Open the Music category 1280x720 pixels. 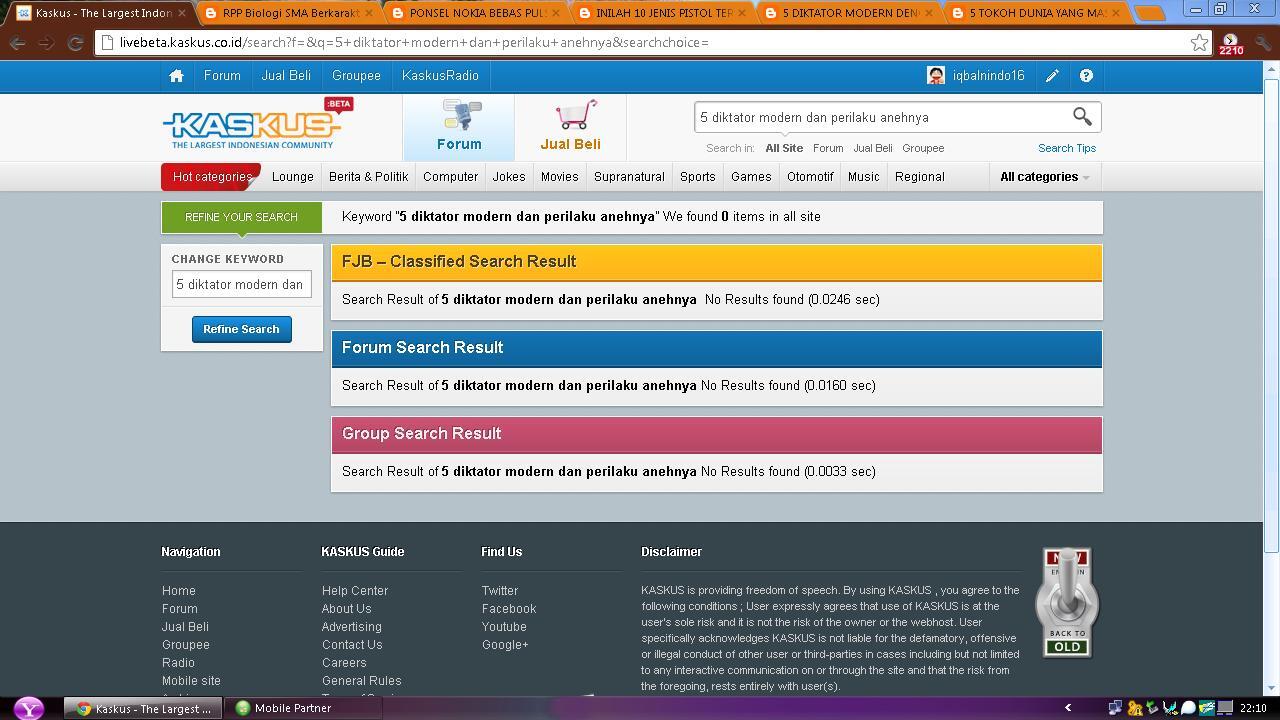coord(864,177)
